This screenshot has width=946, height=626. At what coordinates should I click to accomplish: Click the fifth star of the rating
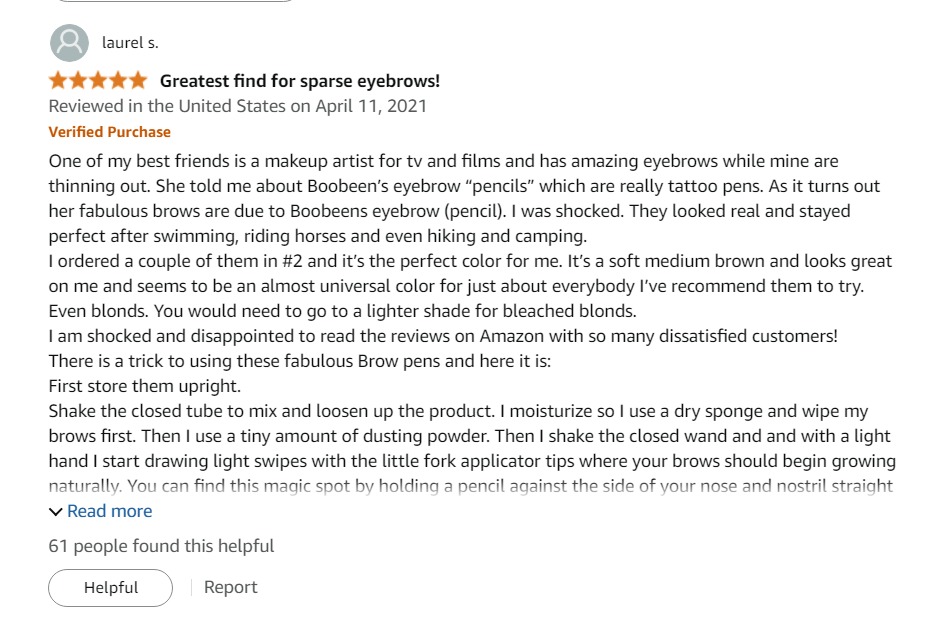[x=137, y=81]
